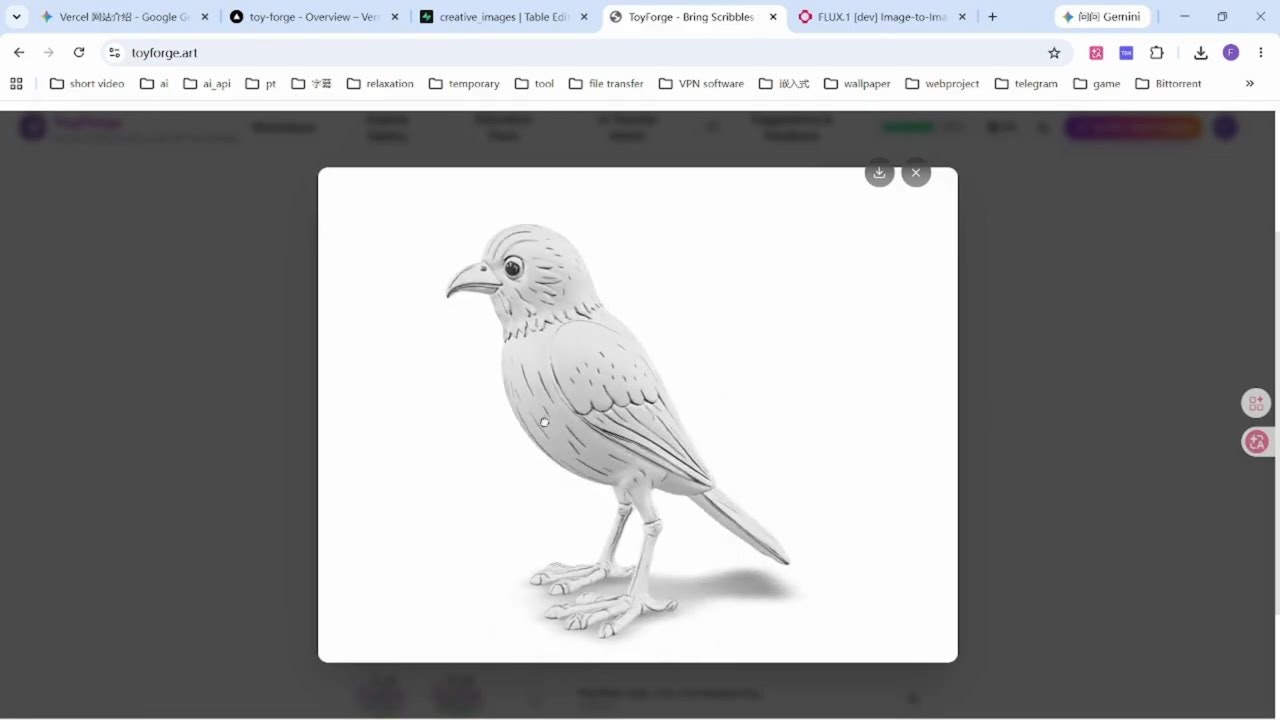
Task: Open the Bittorrent bookmark folder
Action: coord(1168,84)
